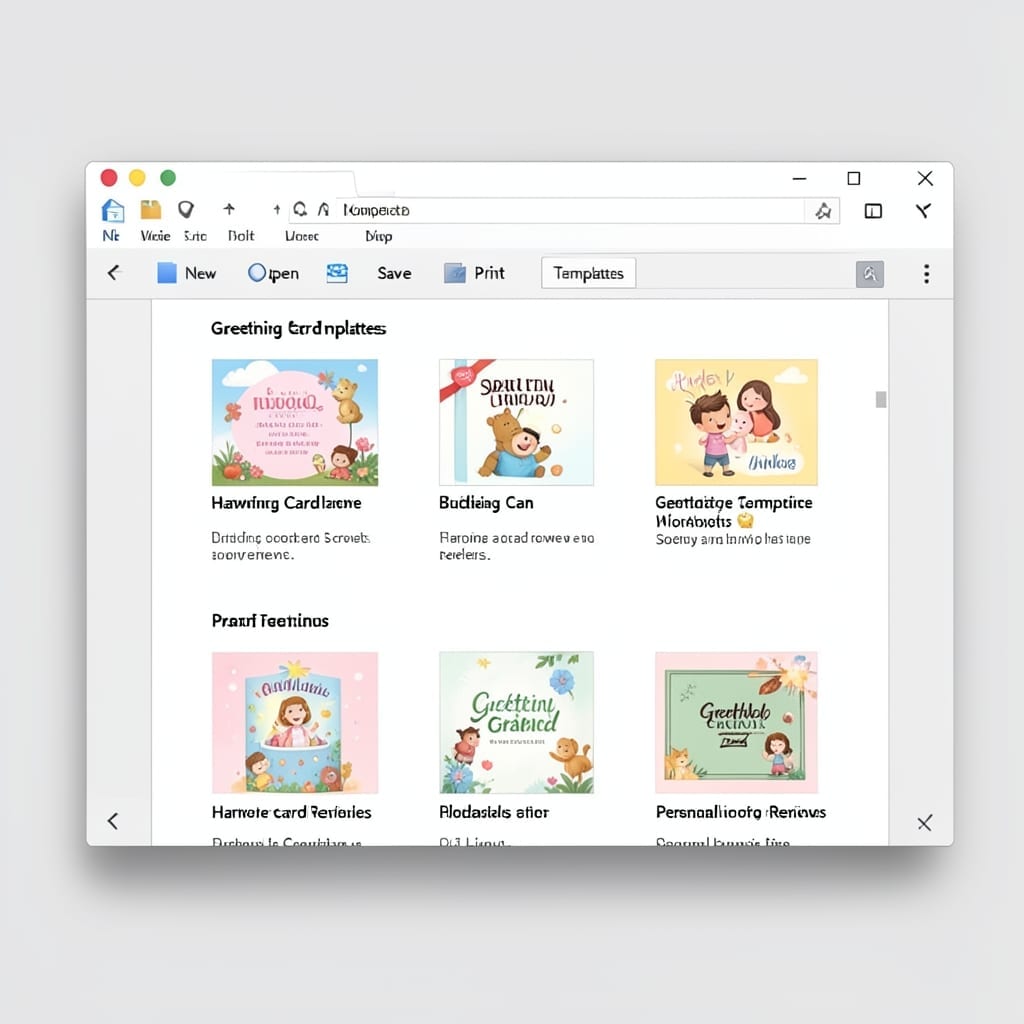Click the 'Geotlaitge Temptiice' title

pyautogui.click(x=734, y=511)
